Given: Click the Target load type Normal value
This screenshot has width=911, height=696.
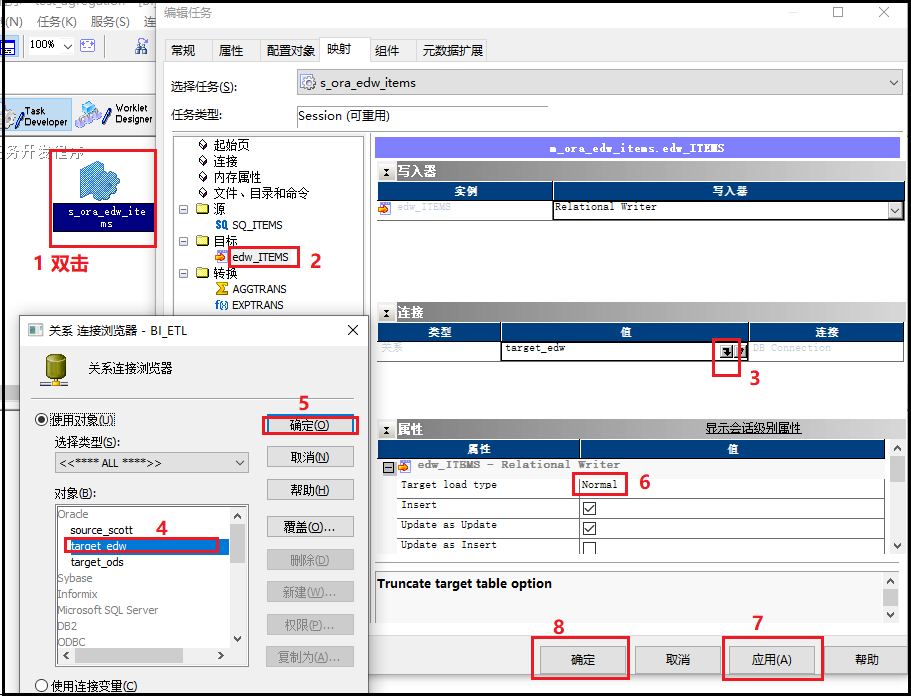Looking at the screenshot, I should click(599, 485).
